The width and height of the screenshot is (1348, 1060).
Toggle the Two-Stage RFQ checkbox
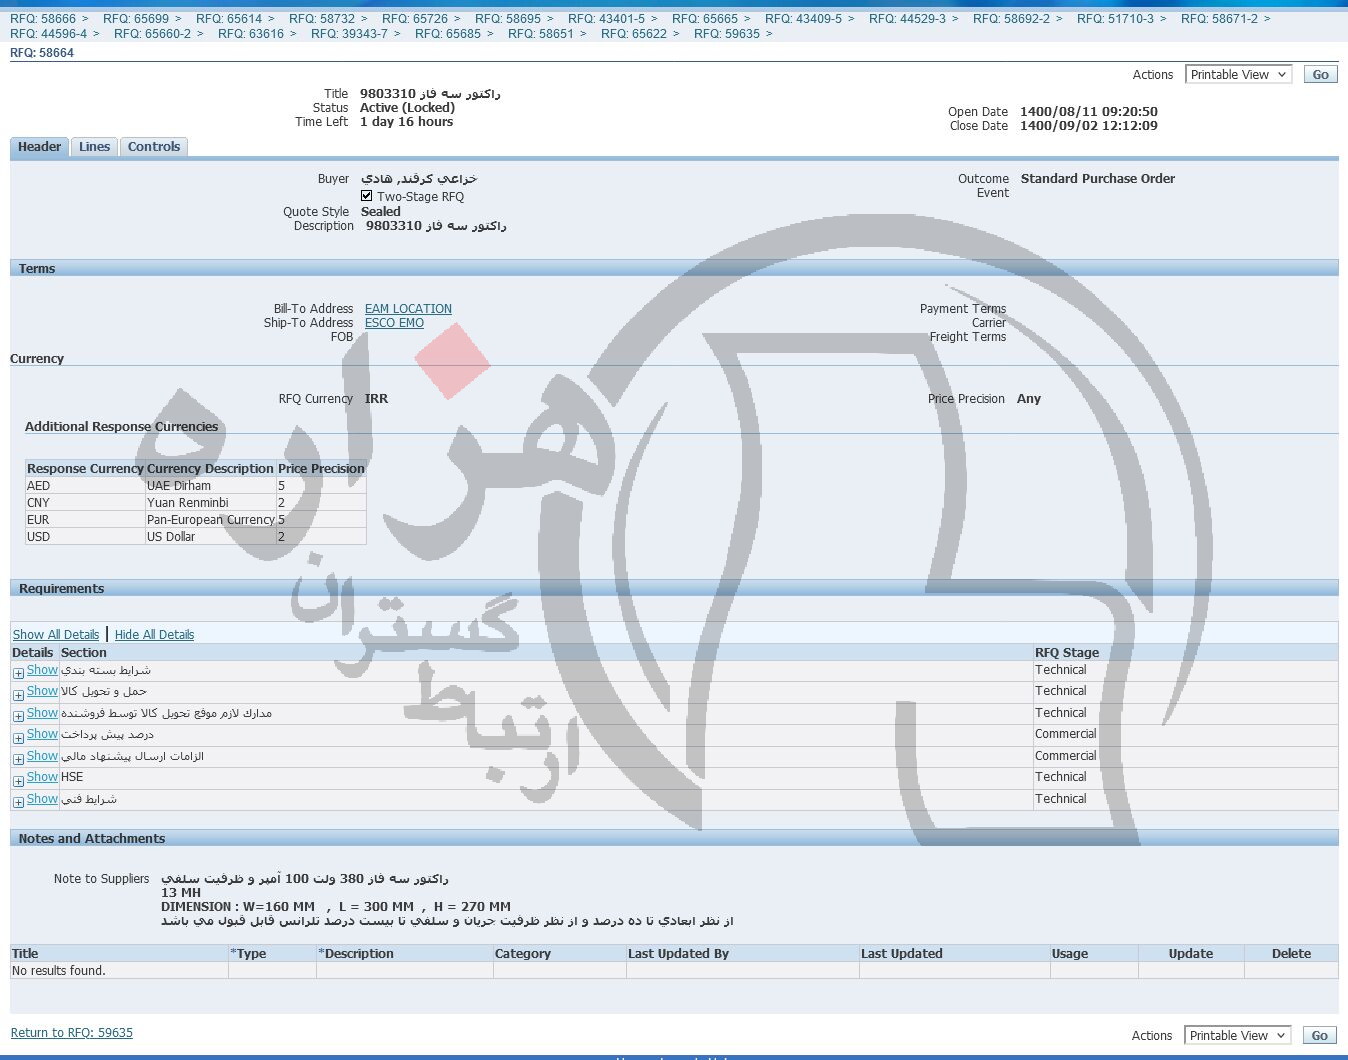pyautogui.click(x=366, y=196)
